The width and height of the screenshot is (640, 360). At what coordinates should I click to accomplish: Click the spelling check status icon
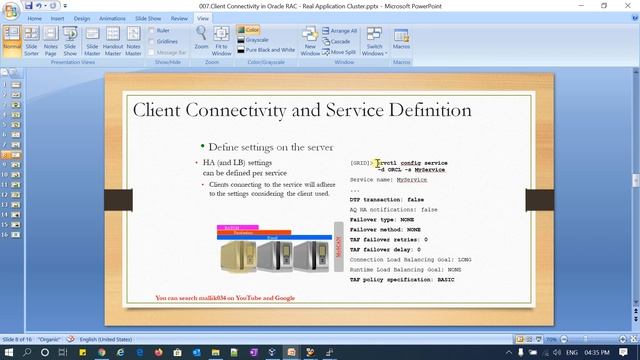click(x=71, y=339)
